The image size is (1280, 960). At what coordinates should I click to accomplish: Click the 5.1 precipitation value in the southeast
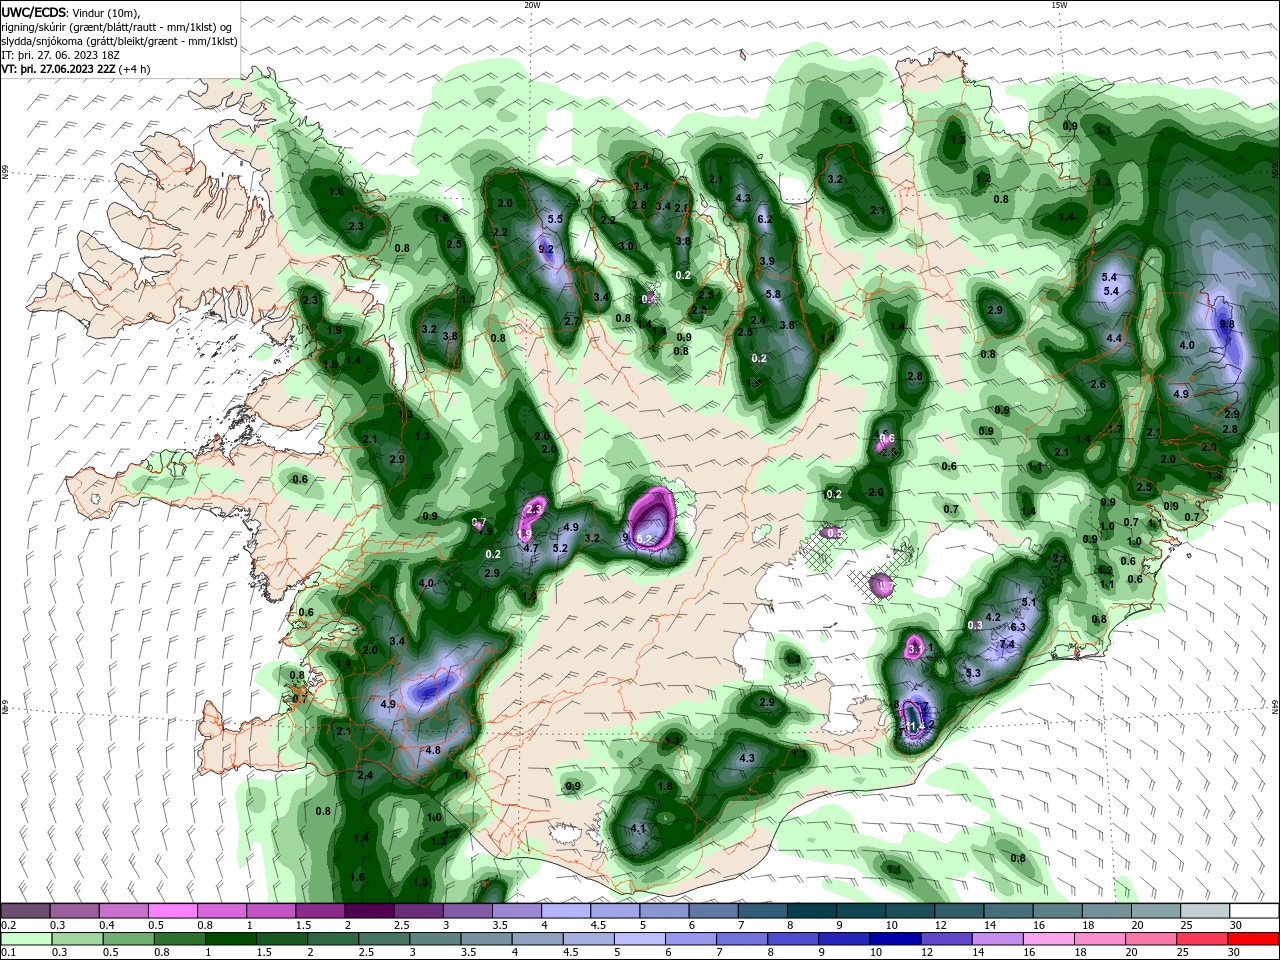click(1031, 603)
